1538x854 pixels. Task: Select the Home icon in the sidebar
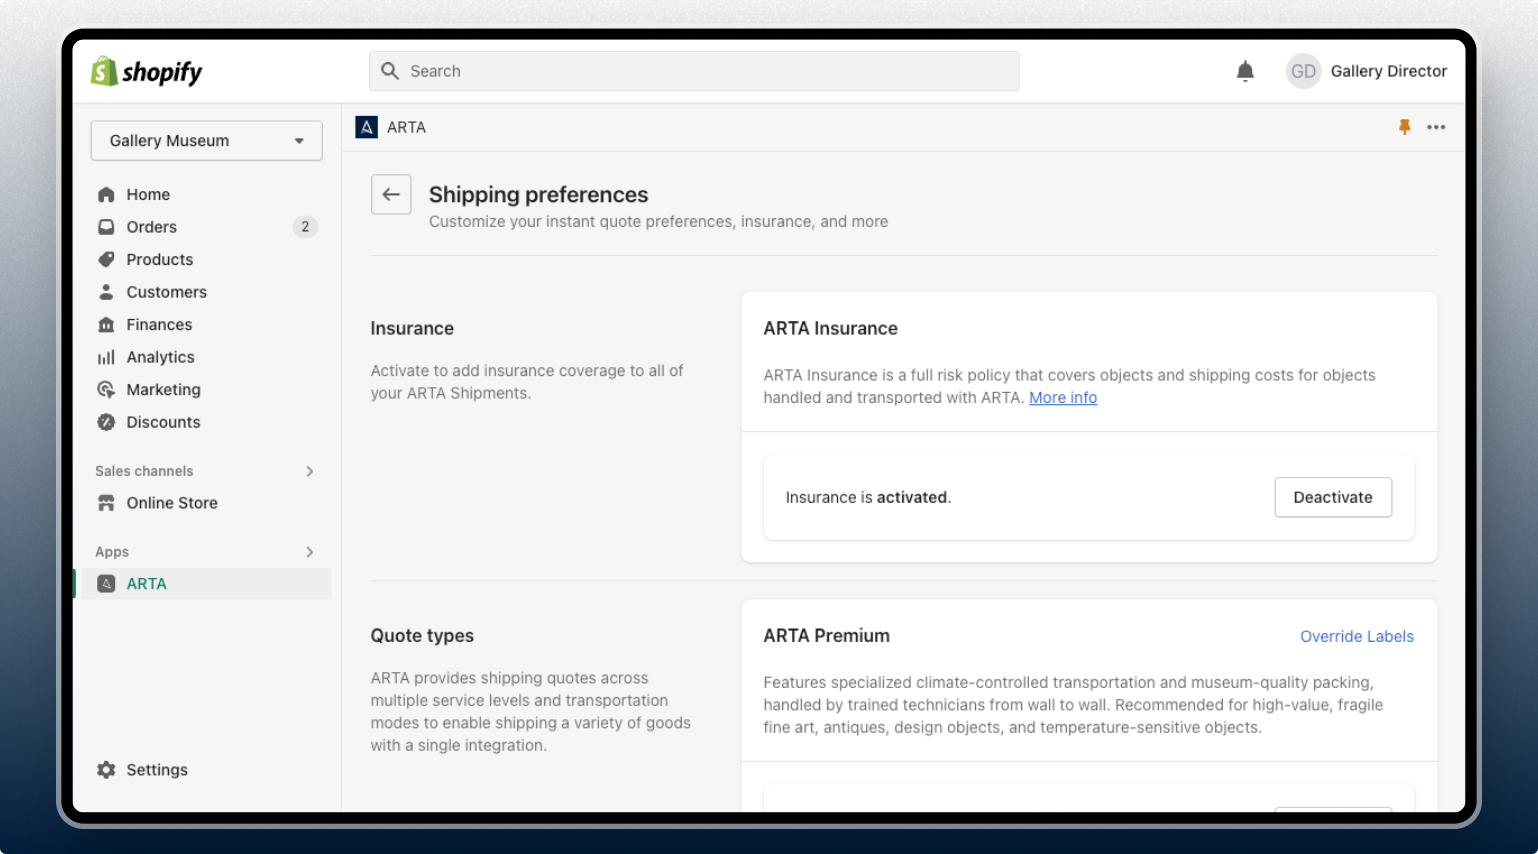click(x=106, y=193)
